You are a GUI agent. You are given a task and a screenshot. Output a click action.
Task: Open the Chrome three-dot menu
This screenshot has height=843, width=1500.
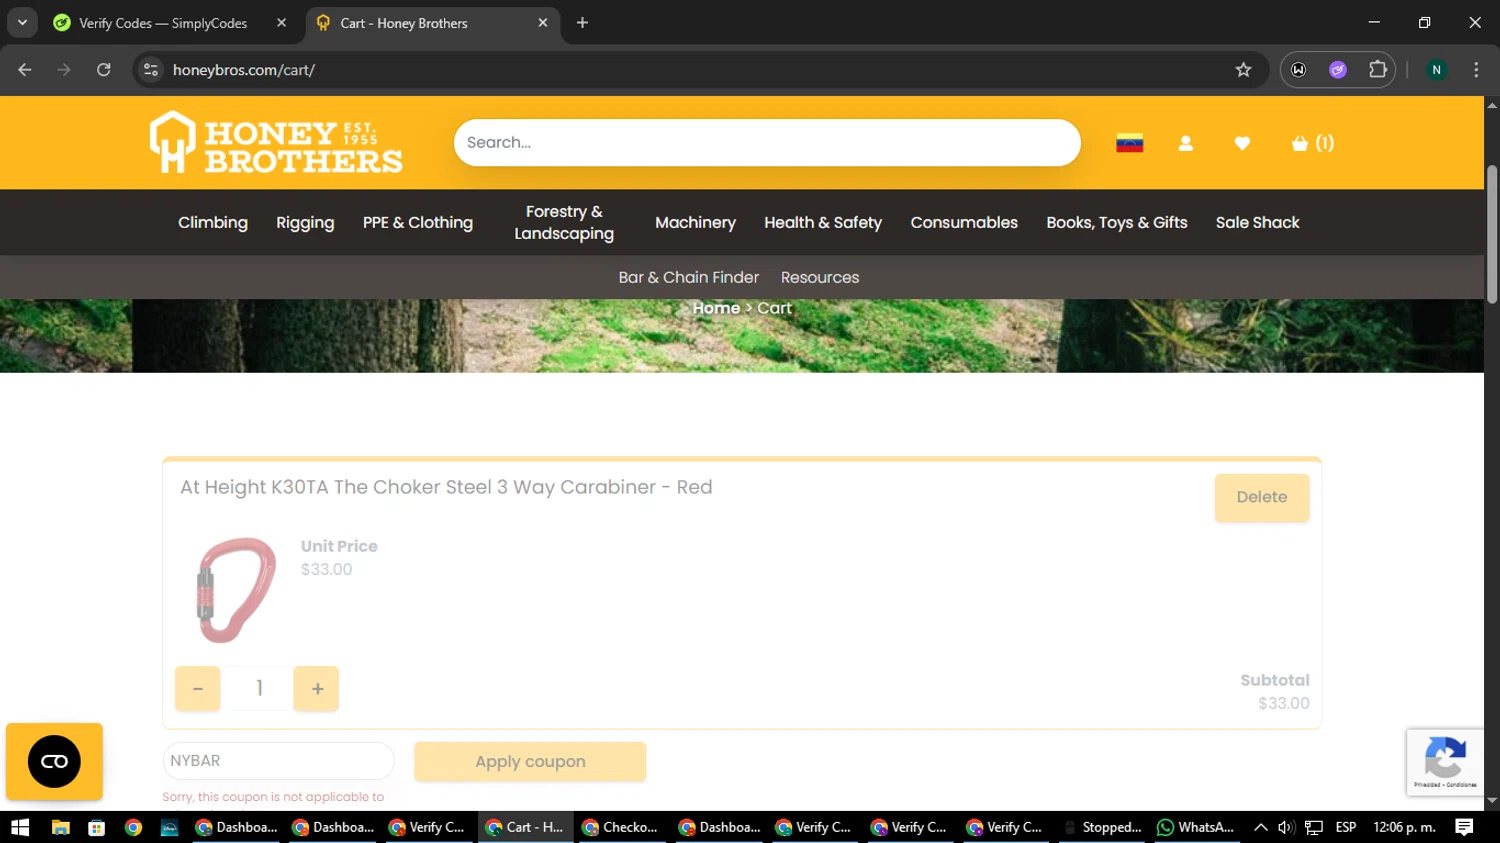[1476, 70]
